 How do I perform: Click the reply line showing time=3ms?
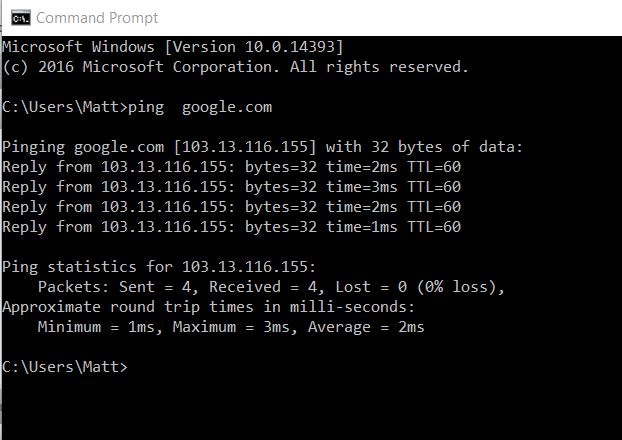tap(231, 187)
